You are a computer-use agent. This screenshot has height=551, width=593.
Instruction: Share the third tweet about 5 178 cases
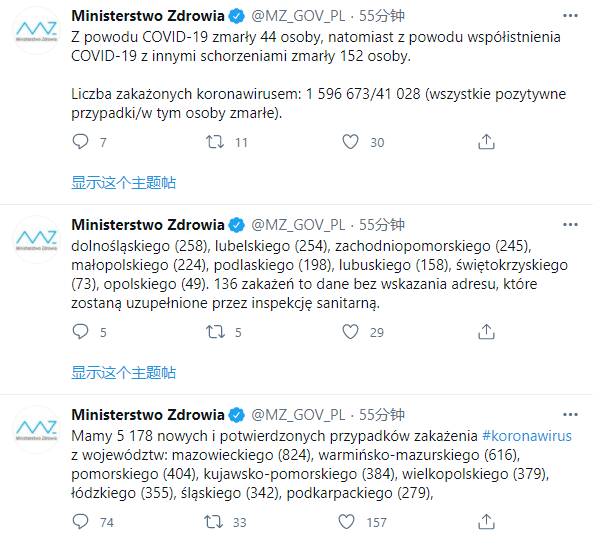pyautogui.click(x=486, y=522)
